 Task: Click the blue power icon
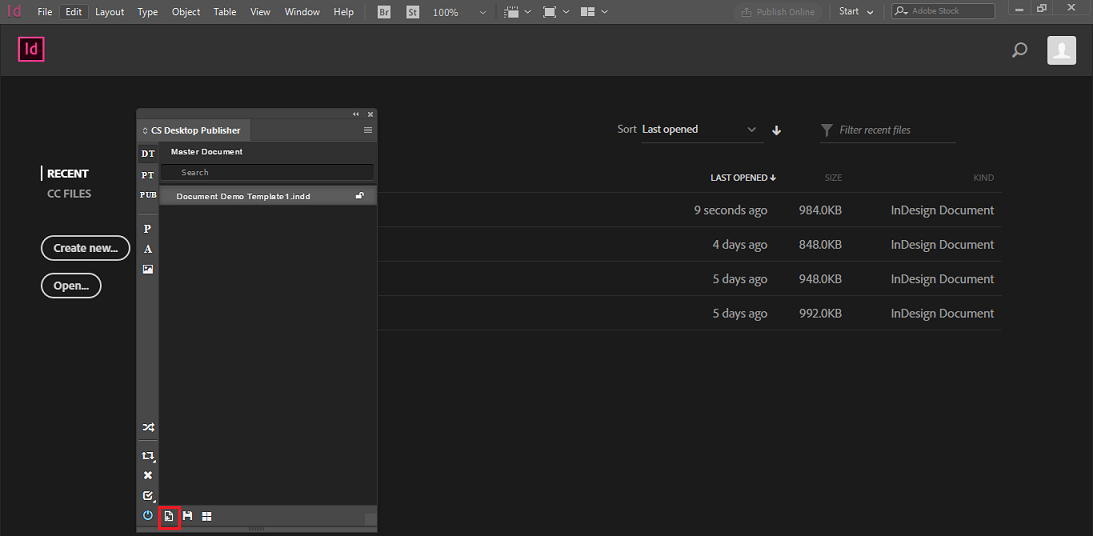pos(148,516)
